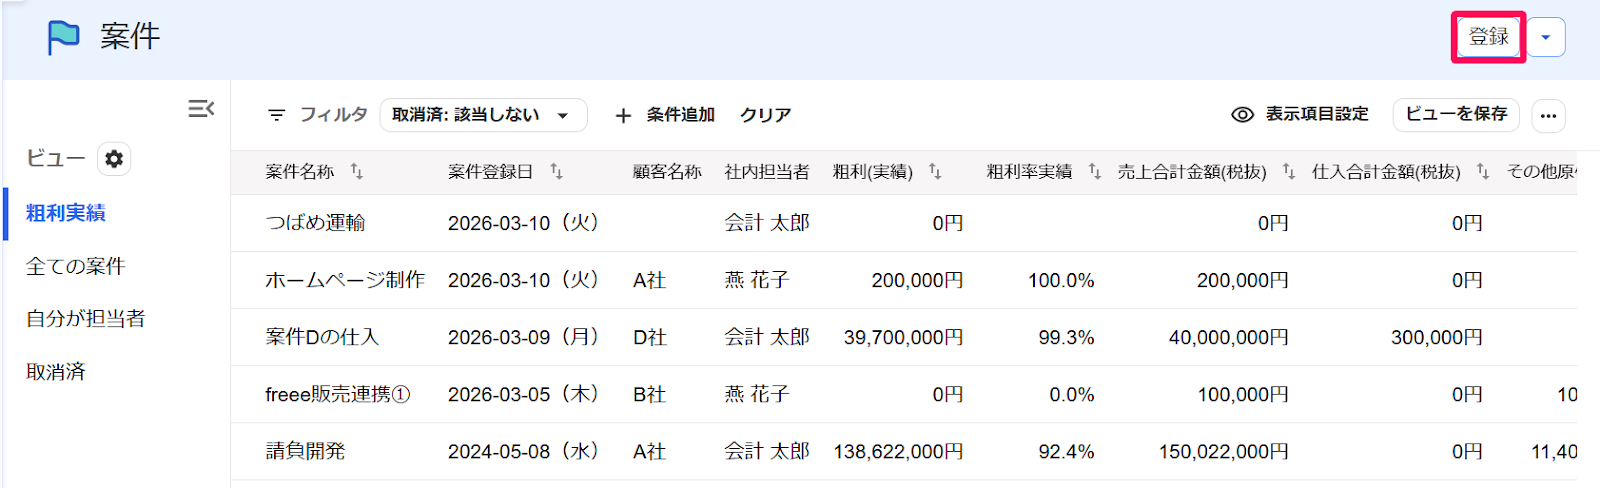This screenshot has height=488, width=1600.
Task: Open the dropdown arrow beside 登録
Action: [x=1546, y=38]
